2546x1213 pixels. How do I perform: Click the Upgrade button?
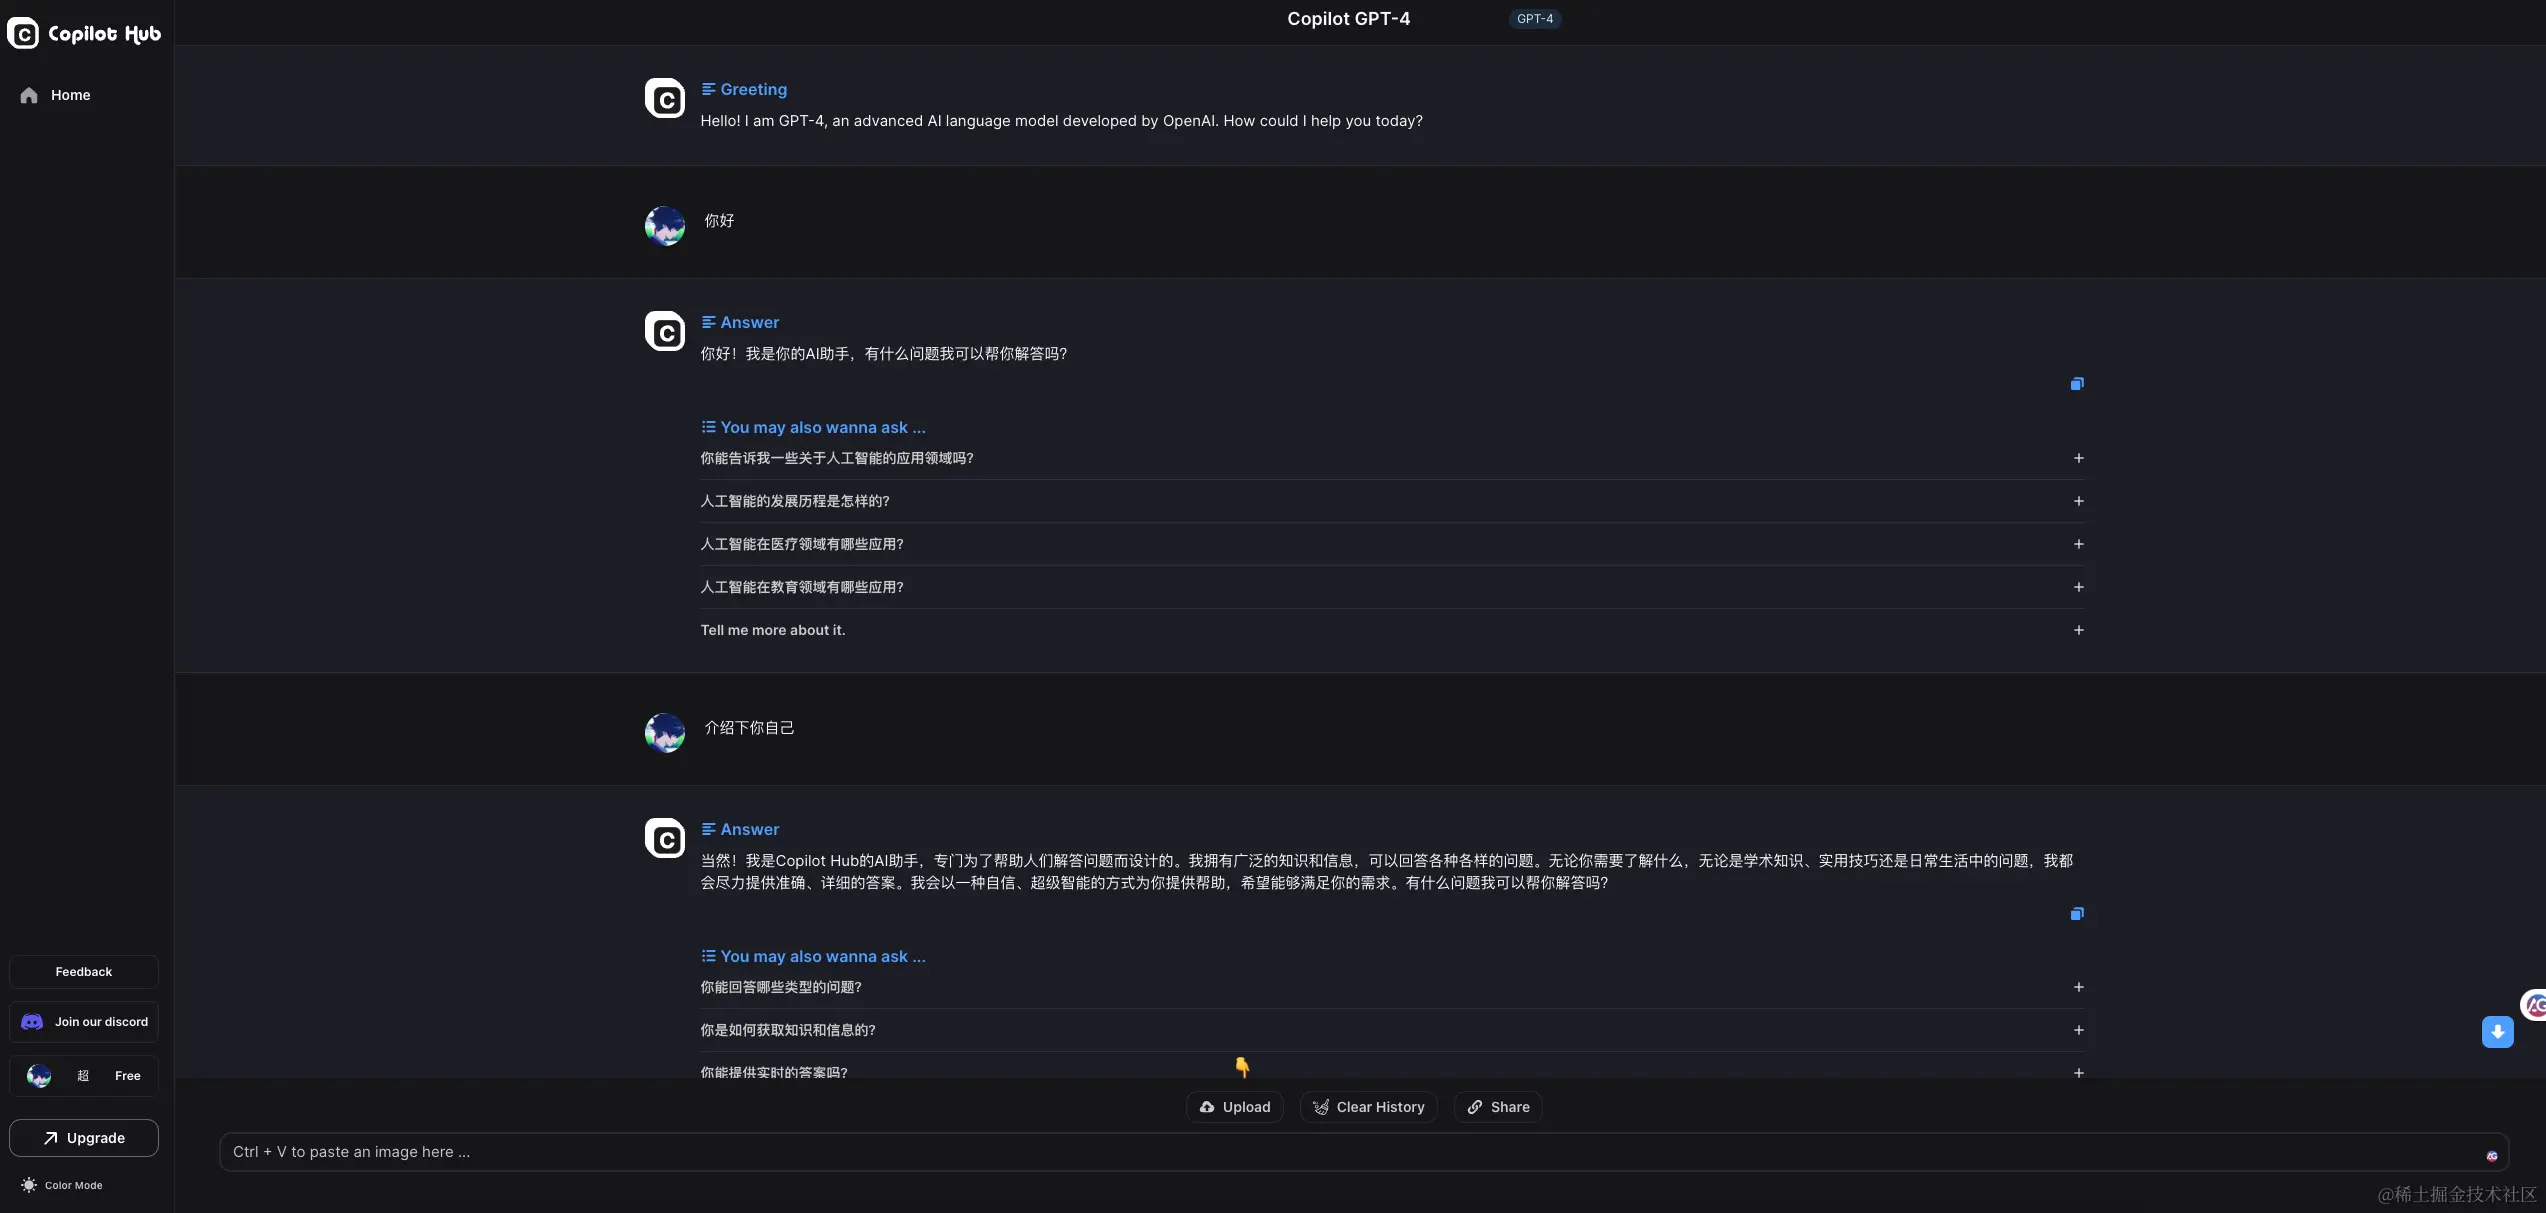coord(84,1138)
